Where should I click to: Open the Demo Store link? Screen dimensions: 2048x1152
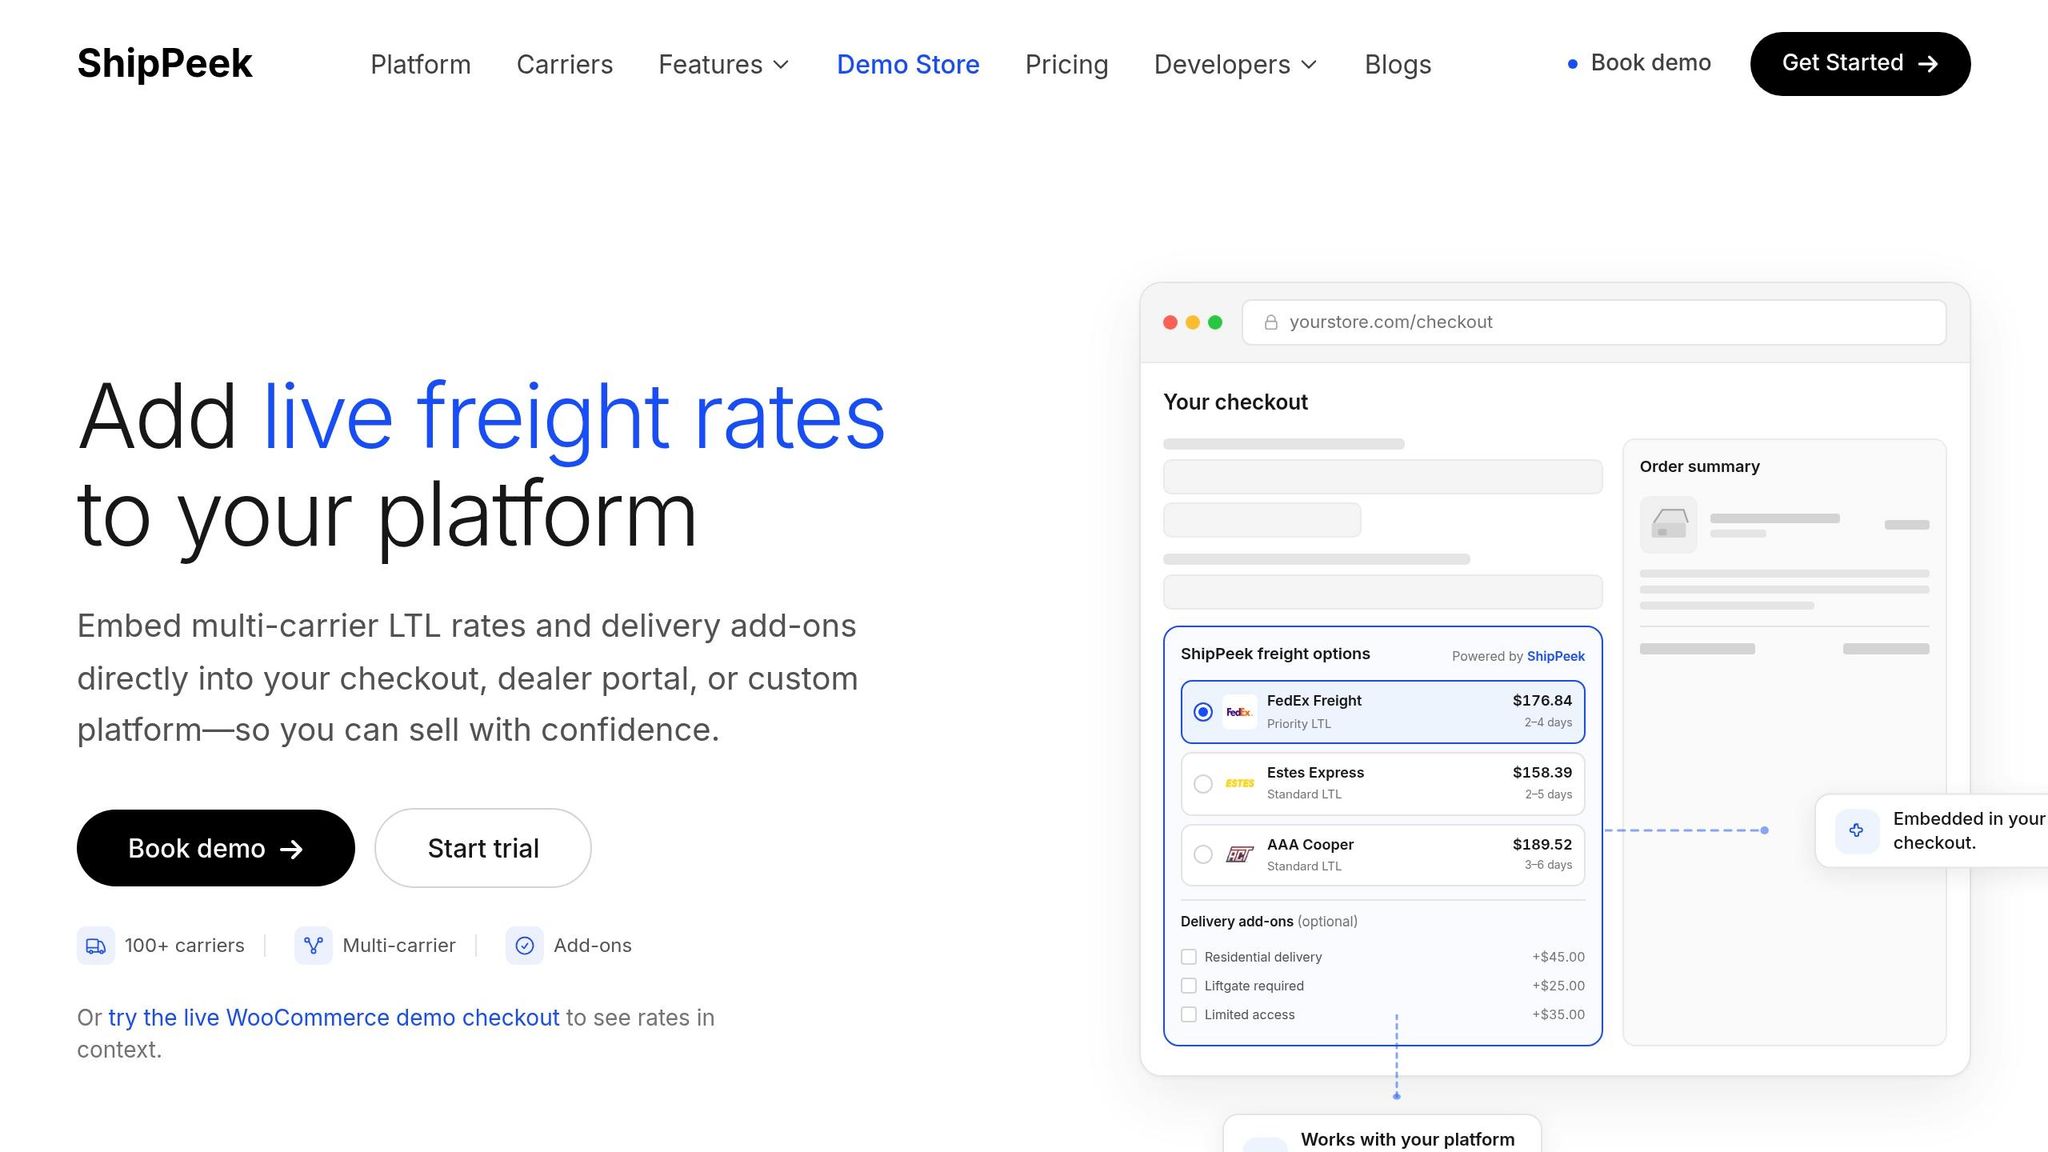908,64
